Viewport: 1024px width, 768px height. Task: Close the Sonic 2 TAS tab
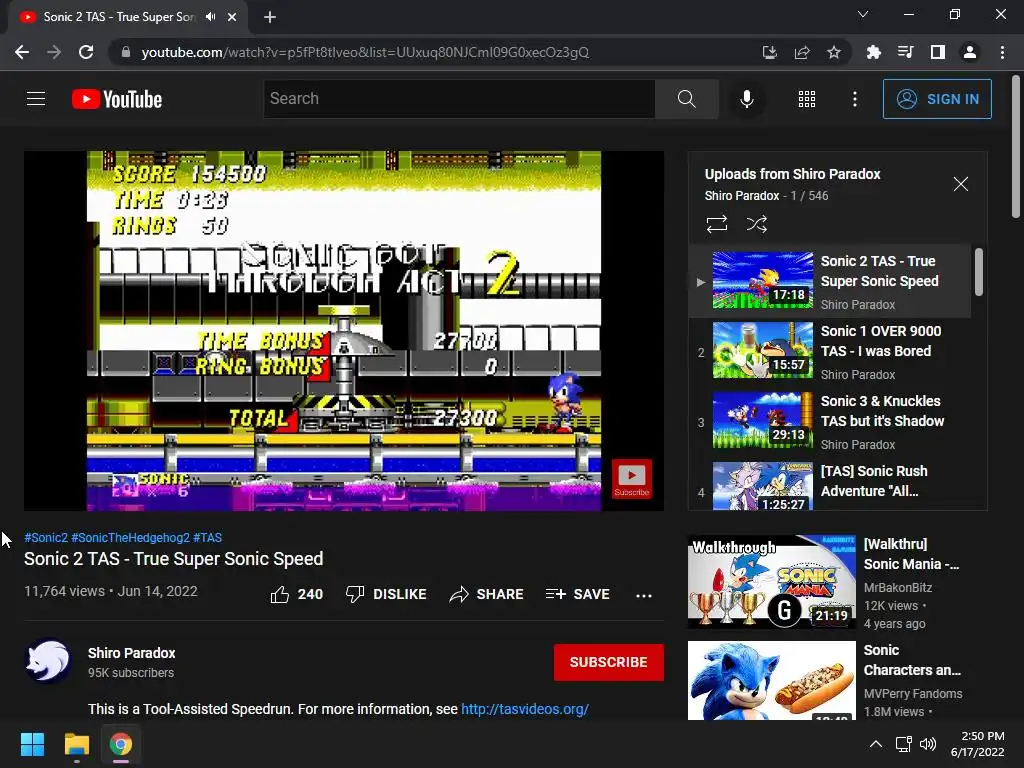232,17
